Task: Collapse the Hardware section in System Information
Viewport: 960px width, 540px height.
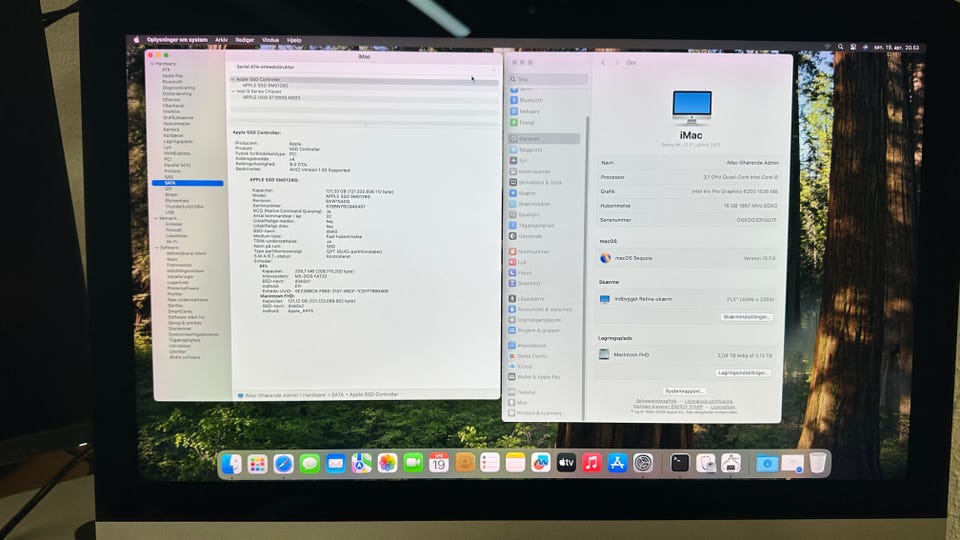Action: tap(152, 64)
